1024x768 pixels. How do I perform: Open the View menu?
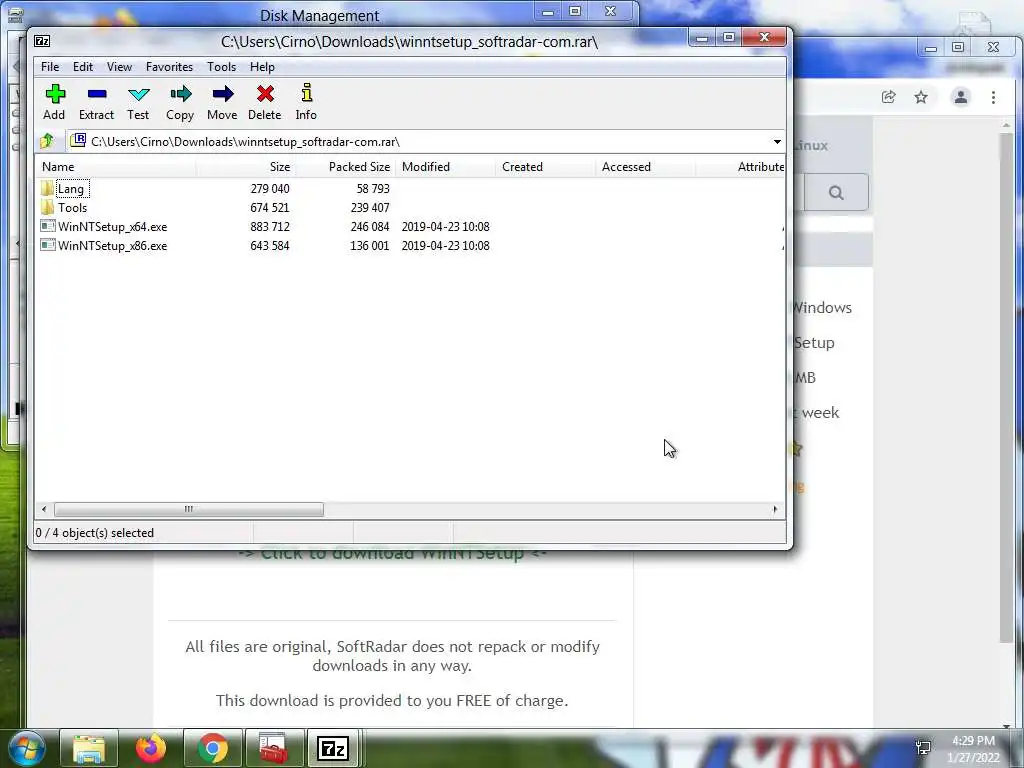pyautogui.click(x=120, y=67)
